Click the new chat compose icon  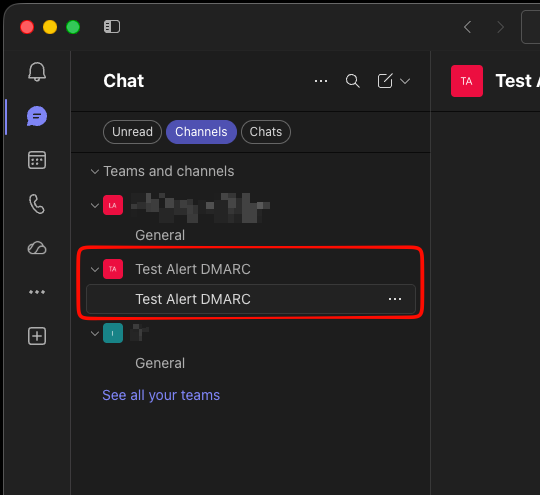point(385,81)
